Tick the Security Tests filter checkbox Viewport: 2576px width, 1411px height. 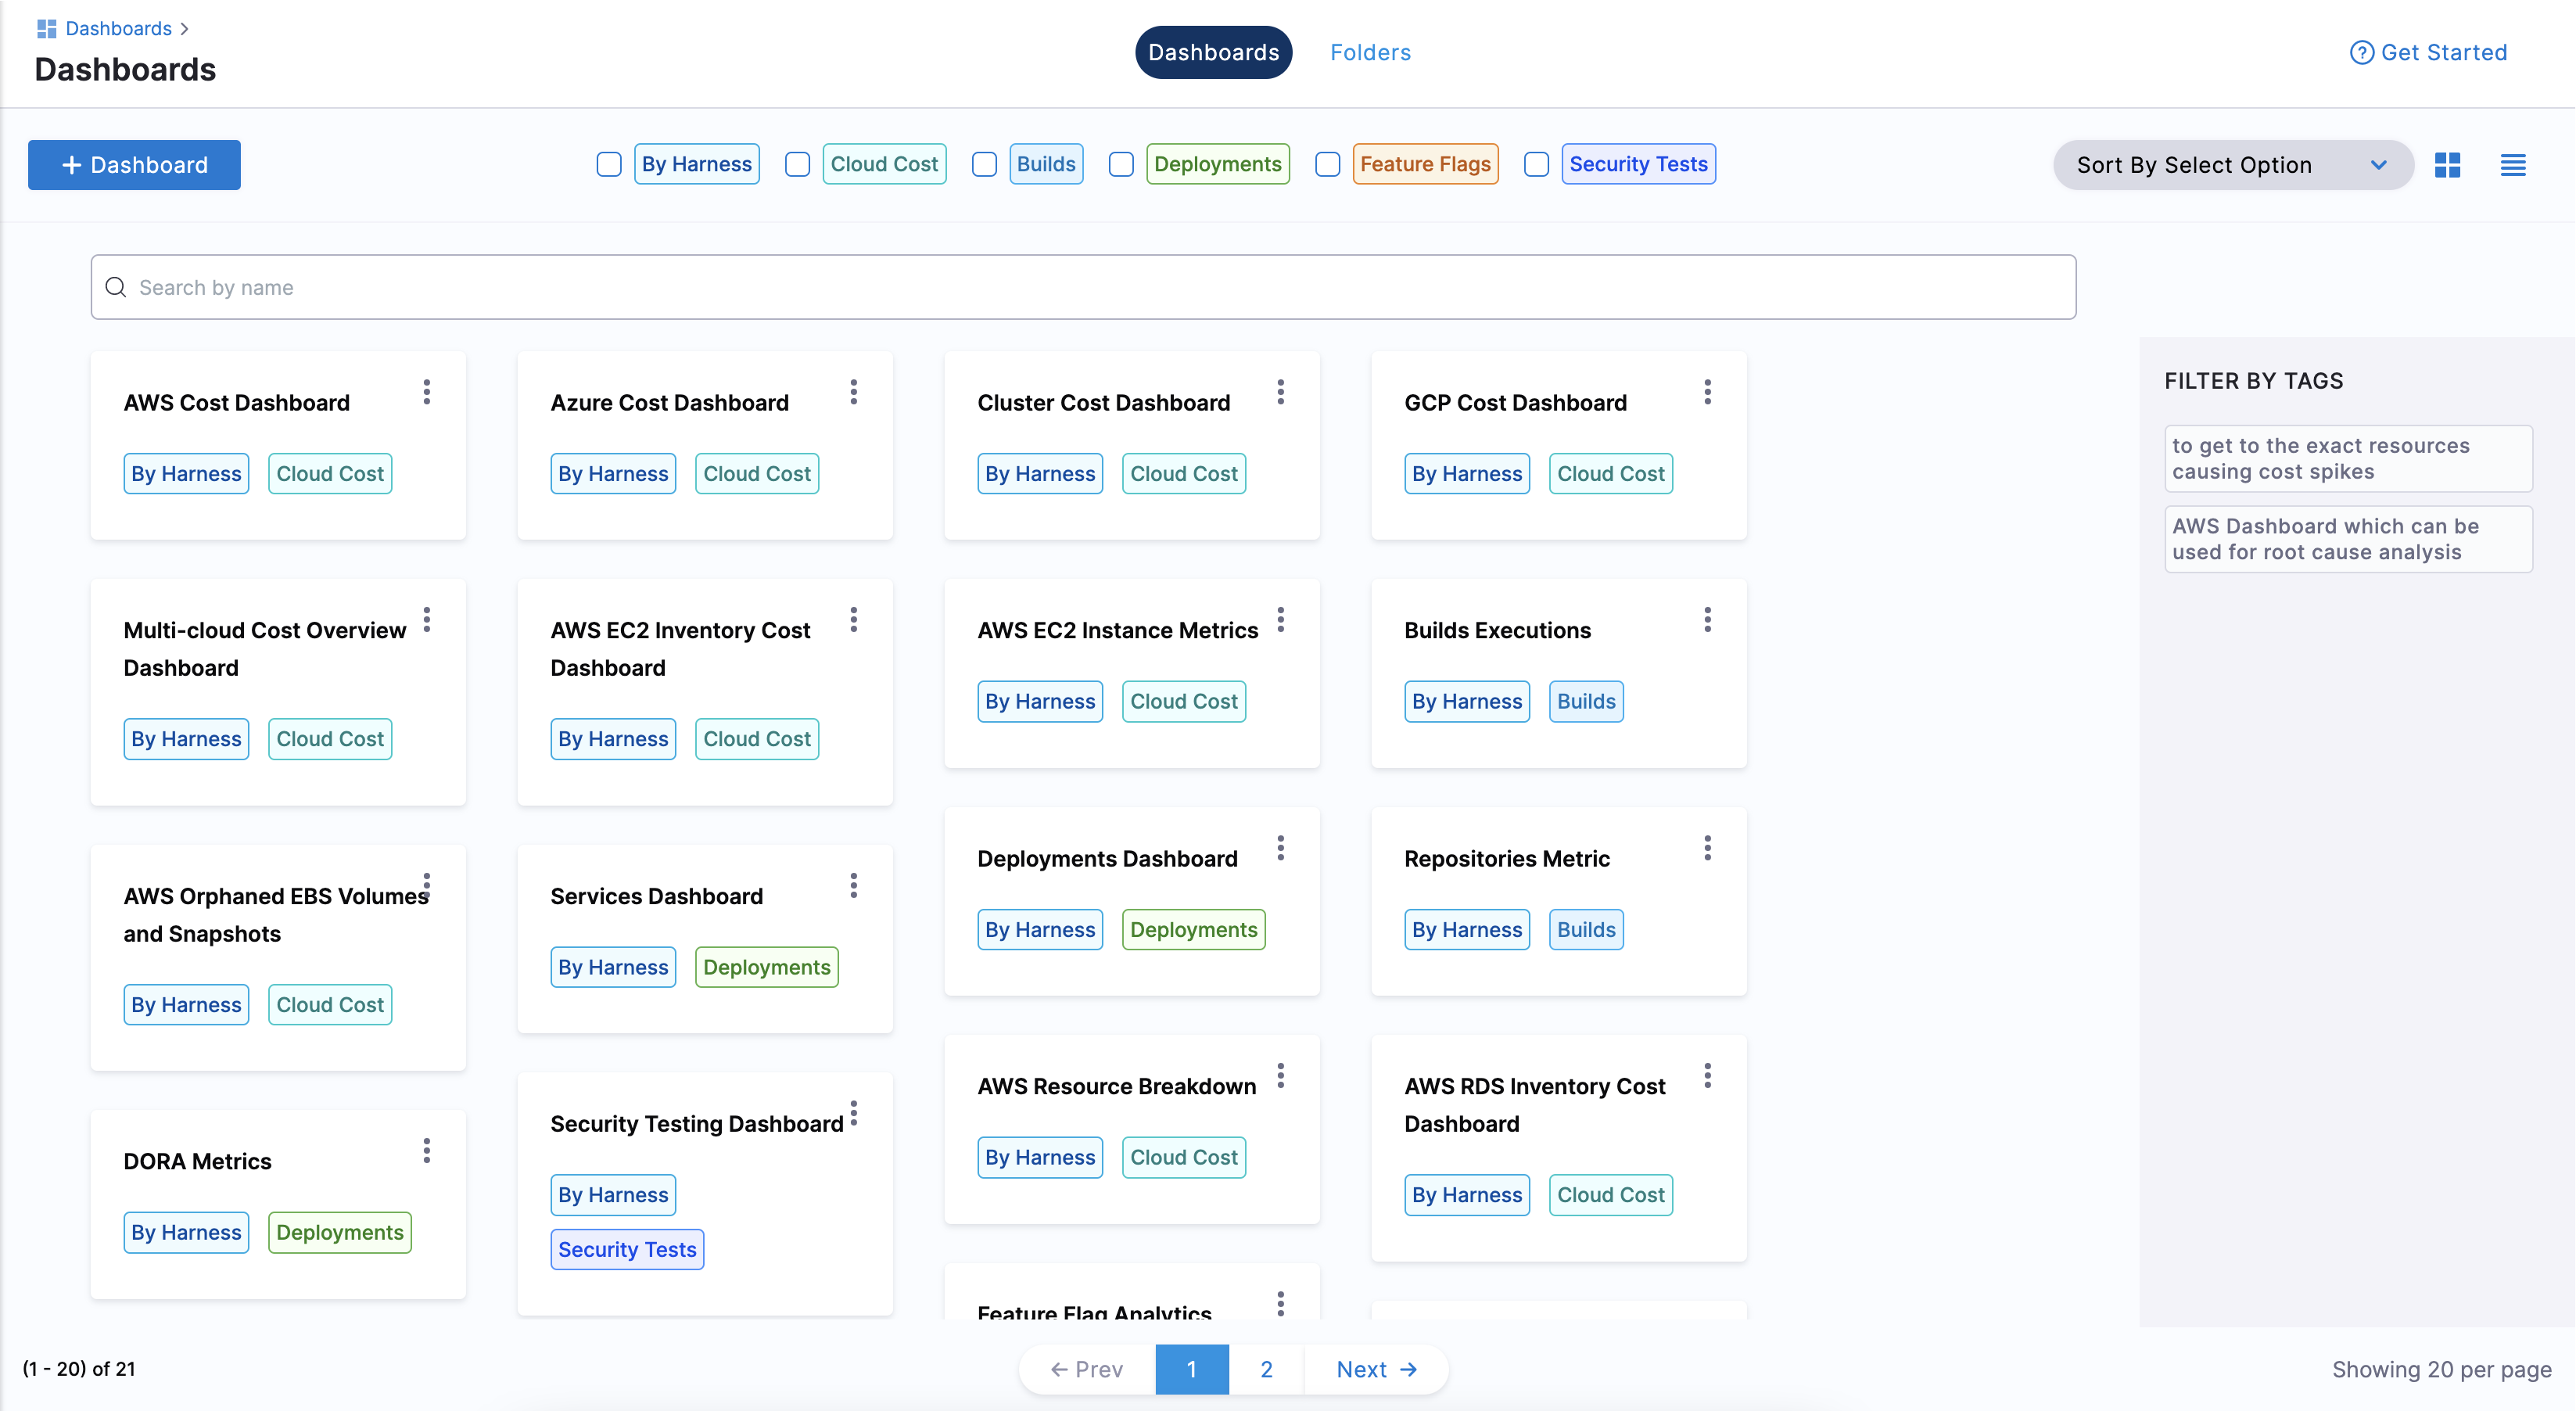point(1536,164)
